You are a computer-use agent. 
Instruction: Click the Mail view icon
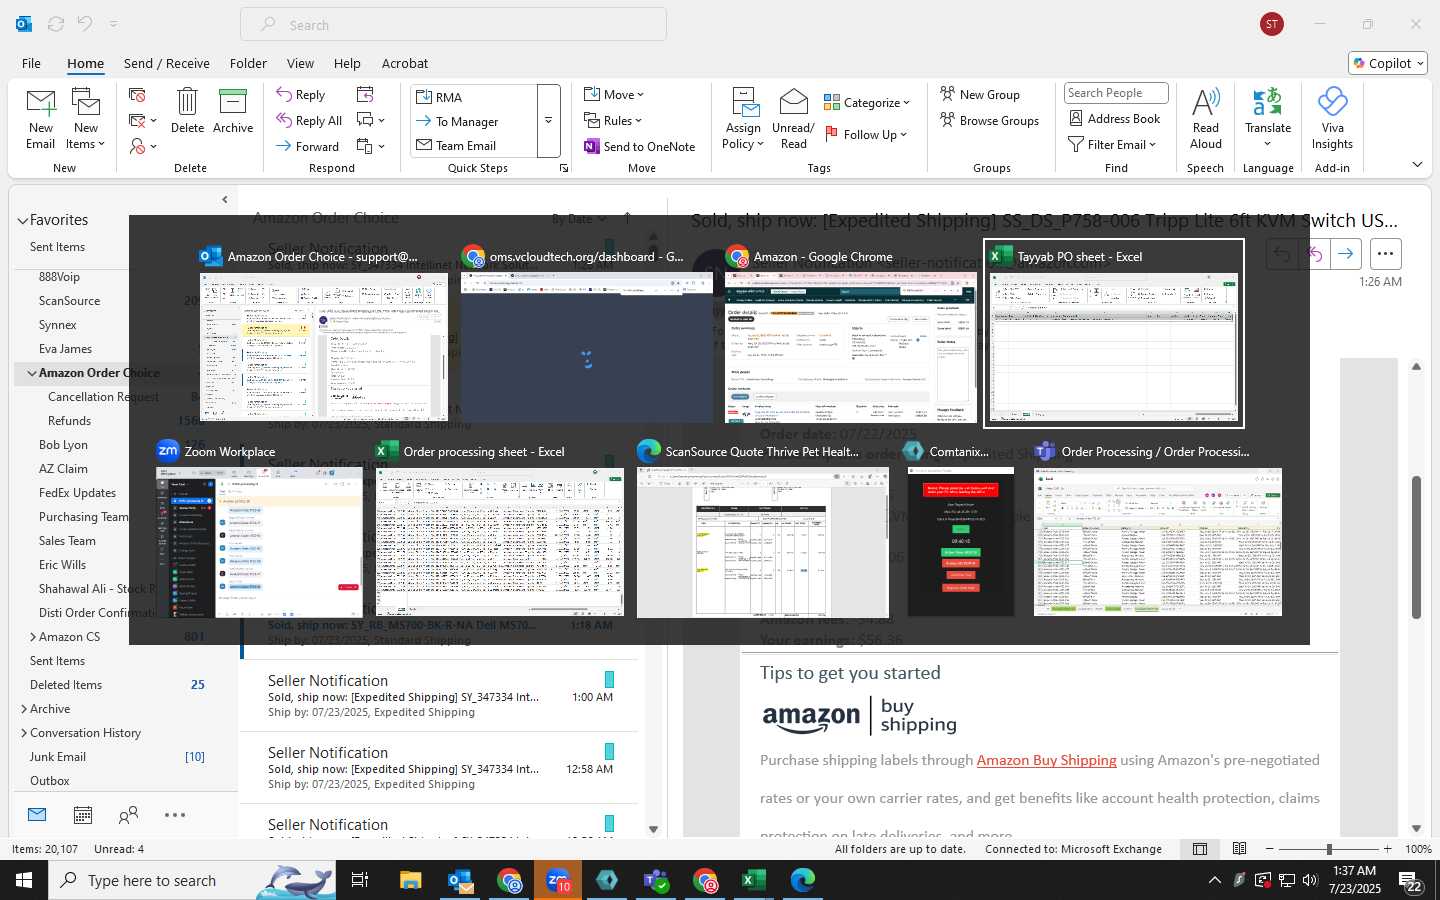pyautogui.click(x=37, y=815)
